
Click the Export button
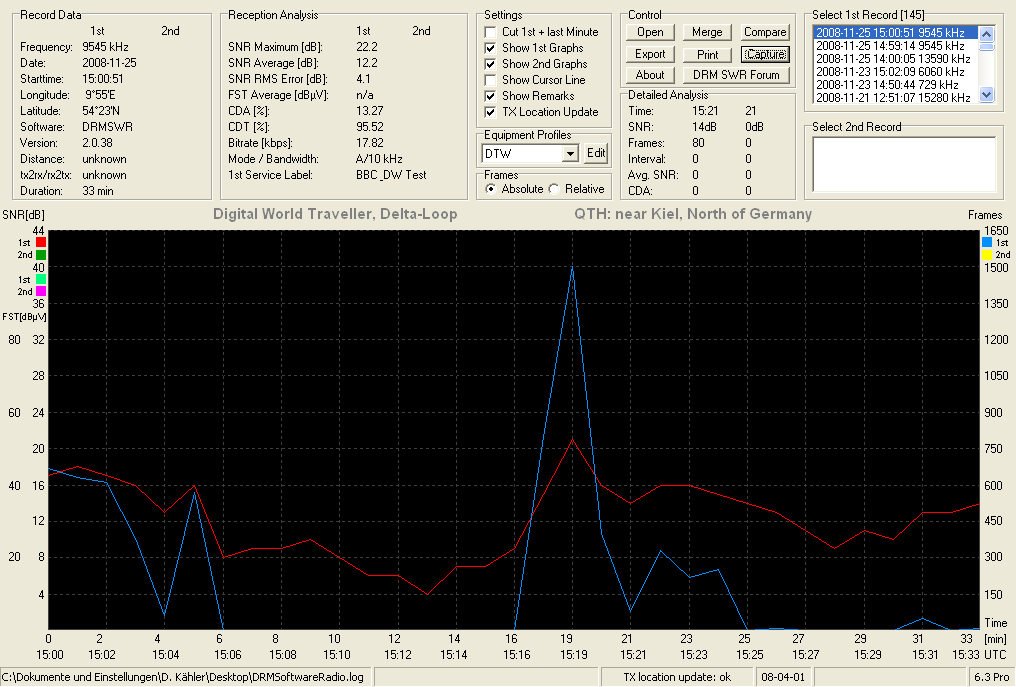point(650,54)
